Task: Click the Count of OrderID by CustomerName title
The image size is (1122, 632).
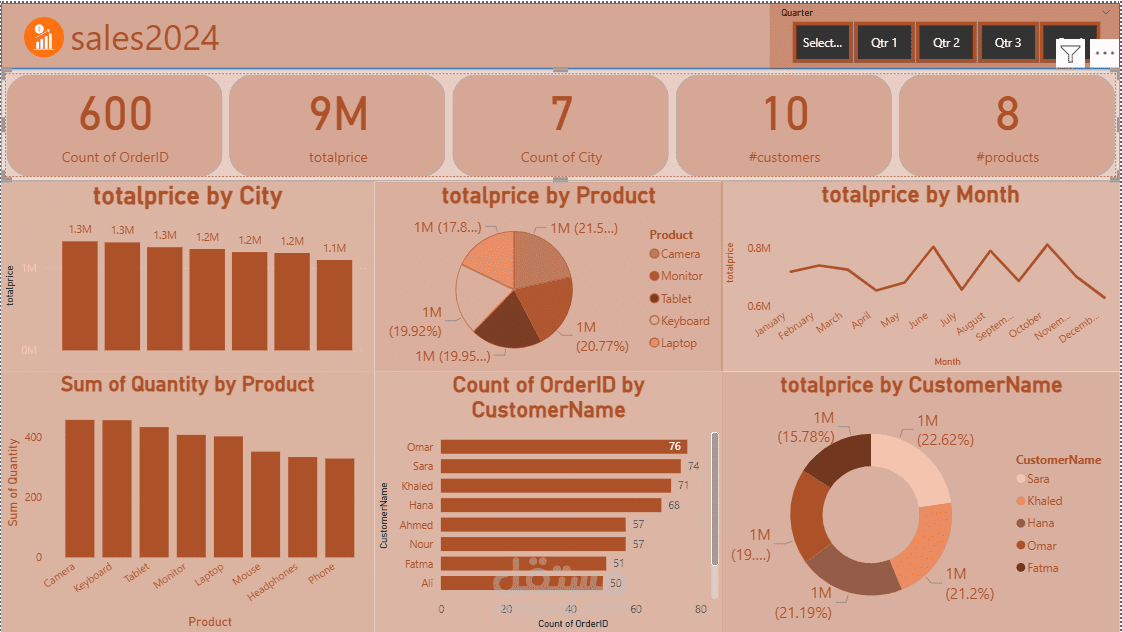Action: point(548,397)
